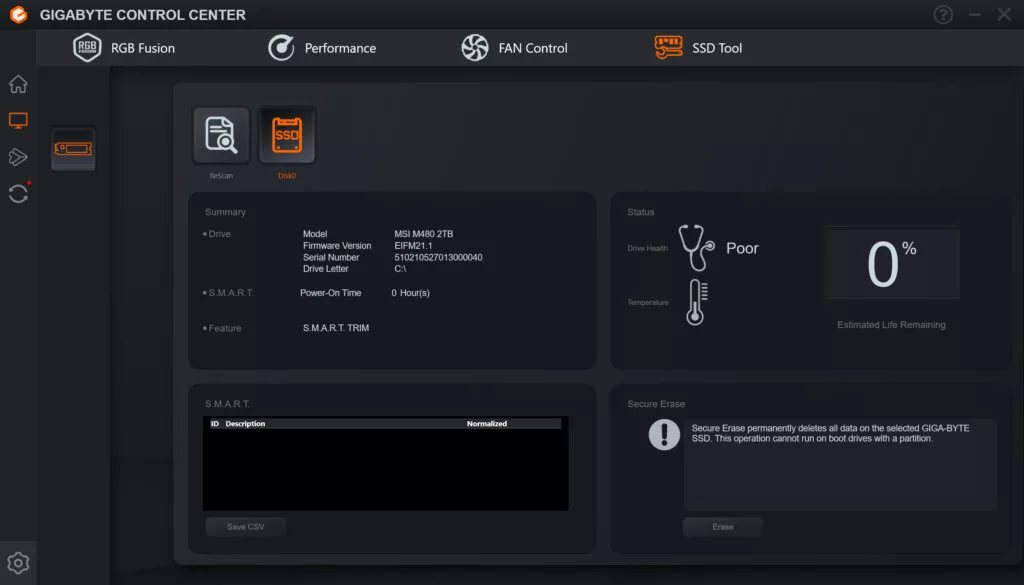The image size is (1024, 585).
Task: Click the Temperature thermometer icon
Action: point(697,302)
